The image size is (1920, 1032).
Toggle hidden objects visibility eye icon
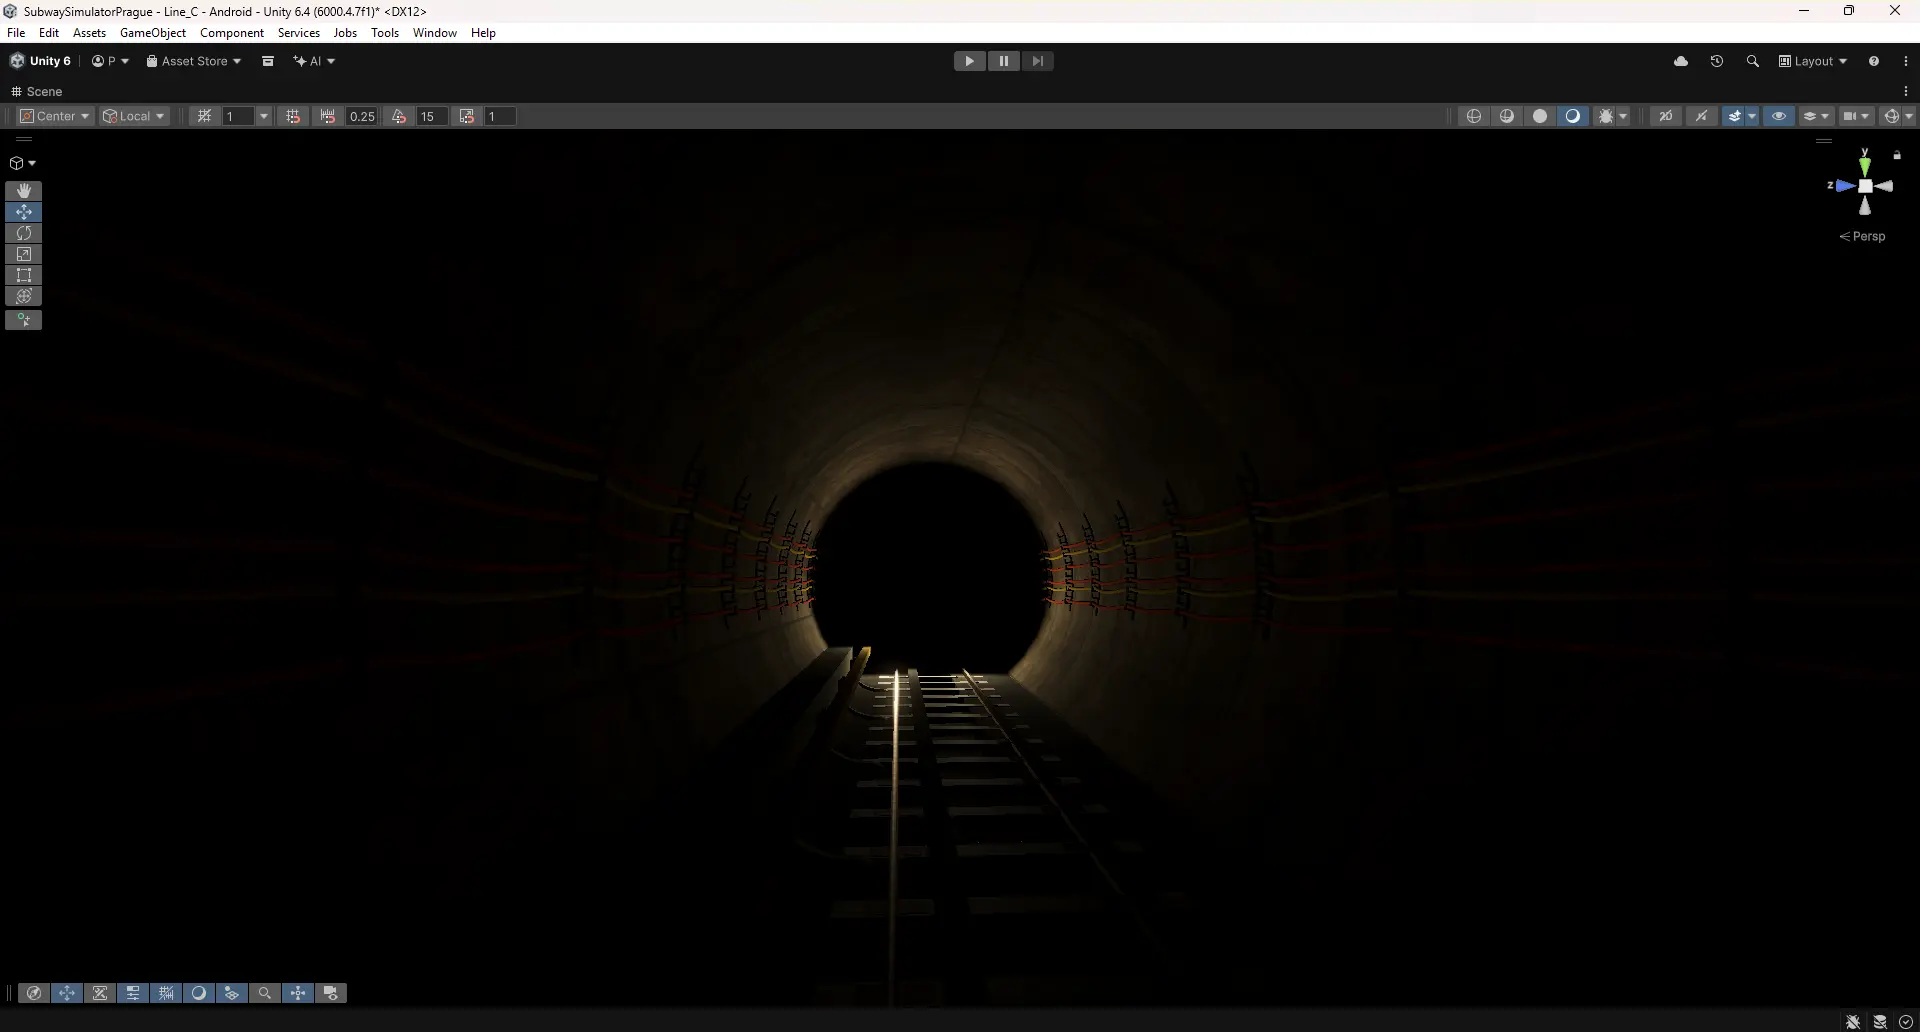(x=1779, y=116)
